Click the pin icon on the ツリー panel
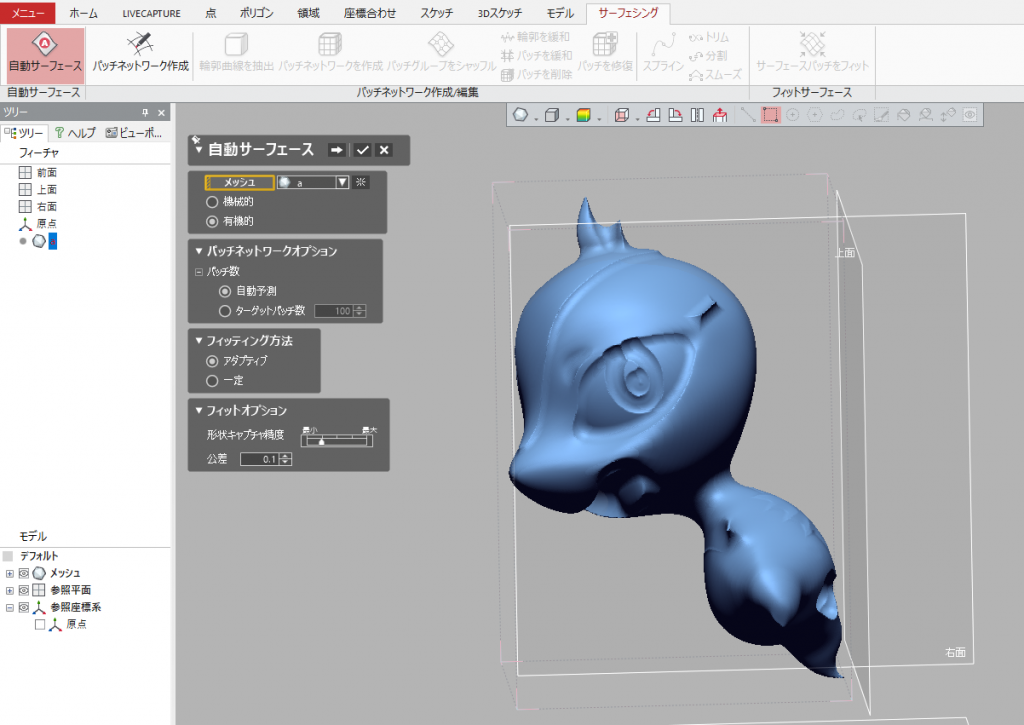This screenshot has width=1024, height=725. 145,112
